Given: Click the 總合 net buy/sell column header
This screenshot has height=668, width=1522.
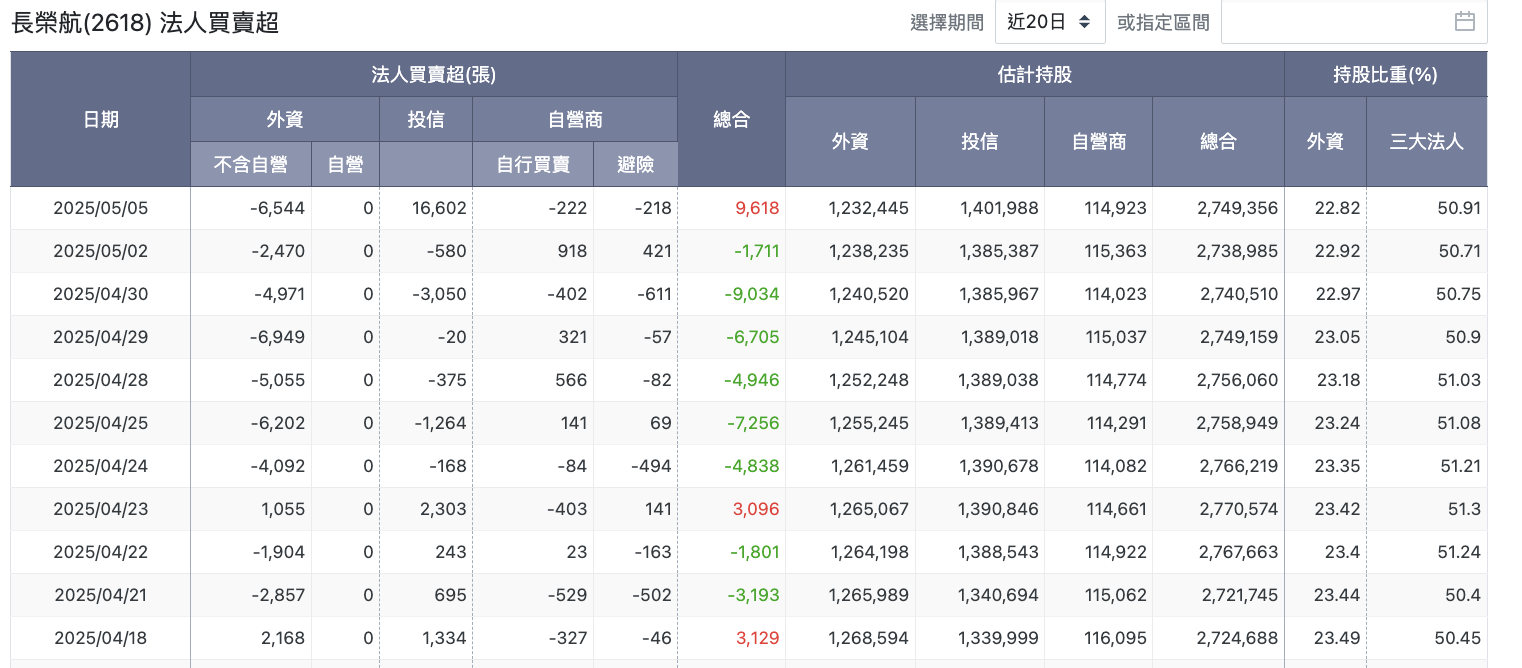Looking at the screenshot, I should pyautogui.click(x=732, y=119).
